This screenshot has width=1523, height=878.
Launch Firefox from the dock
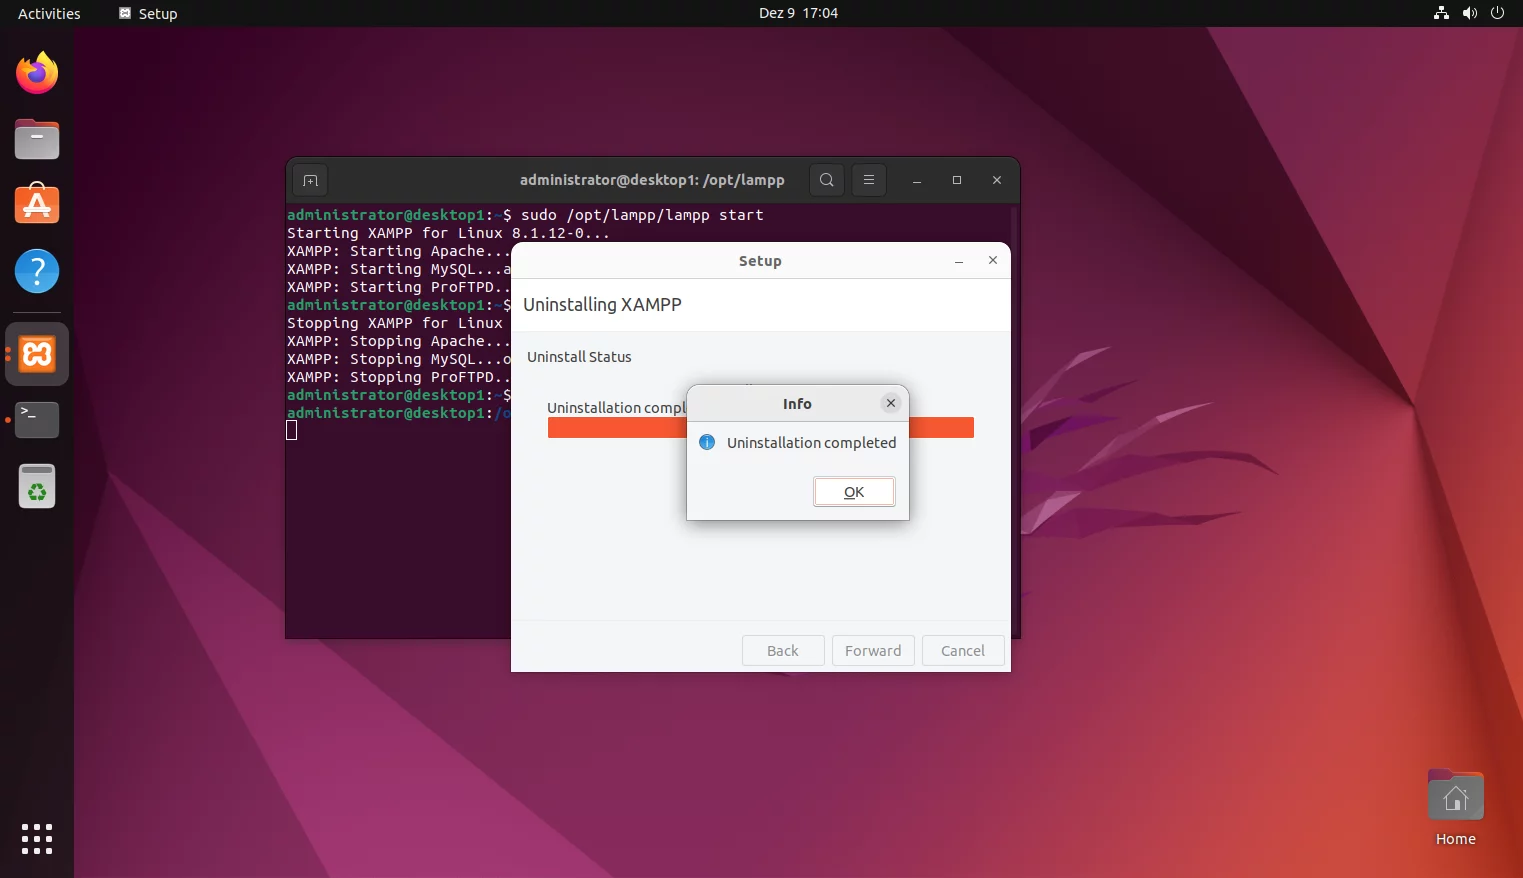pos(37,73)
